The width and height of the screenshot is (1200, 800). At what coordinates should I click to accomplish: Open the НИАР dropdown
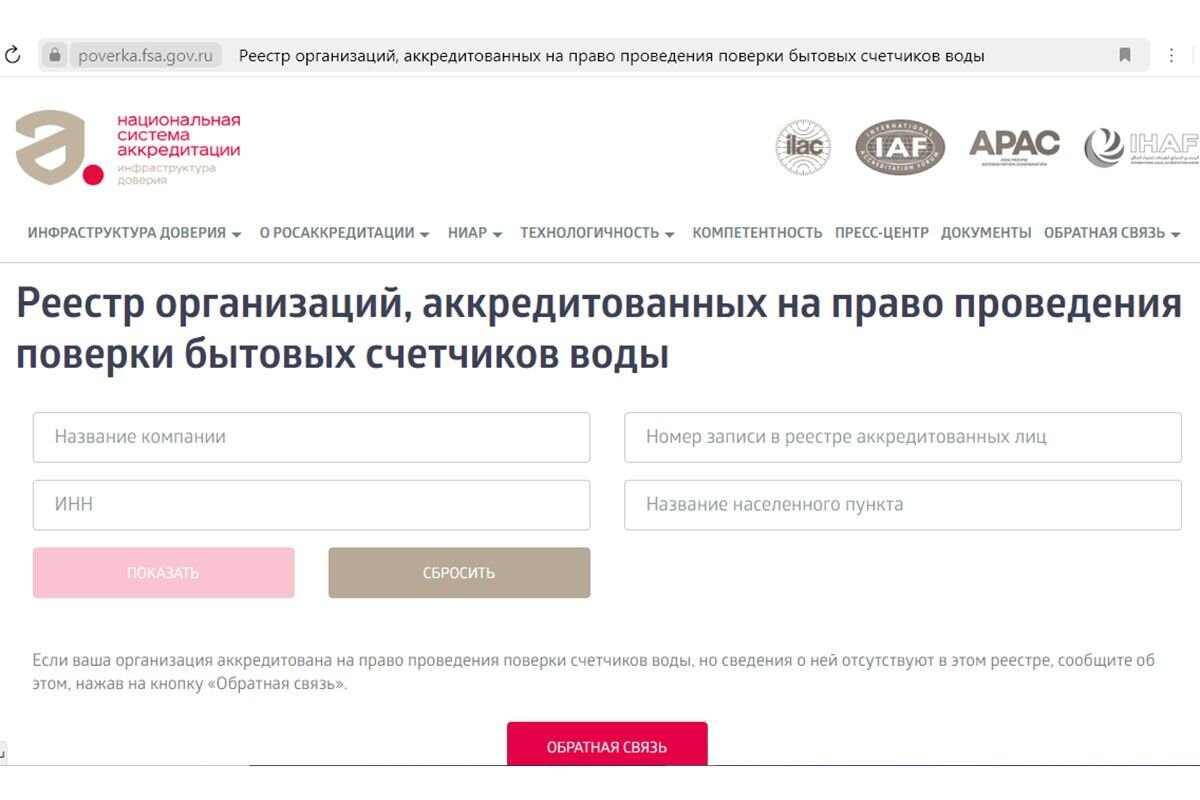475,231
